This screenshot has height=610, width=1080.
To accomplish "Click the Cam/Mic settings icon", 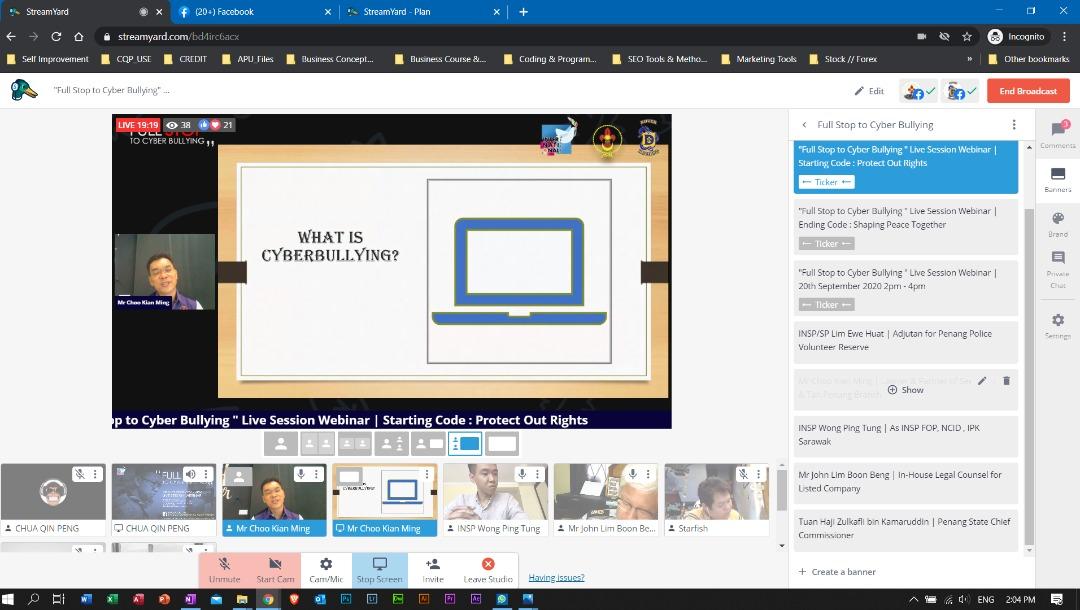I will pyautogui.click(x=325, y=569).
